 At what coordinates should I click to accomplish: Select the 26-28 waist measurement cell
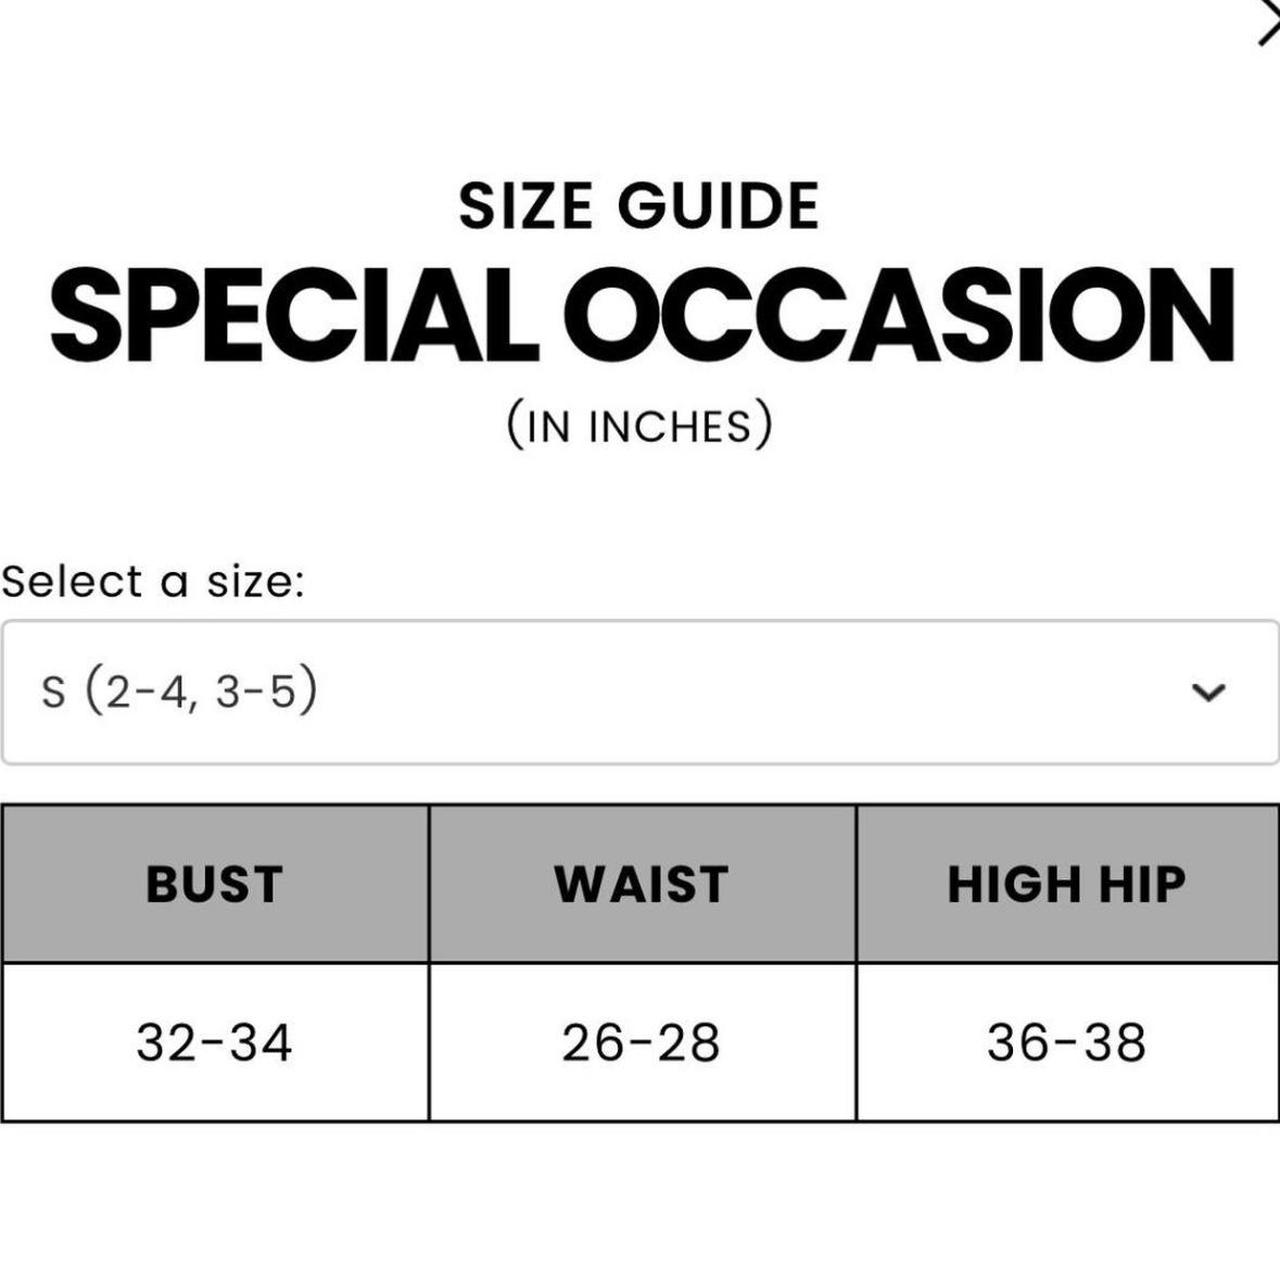642,1042
